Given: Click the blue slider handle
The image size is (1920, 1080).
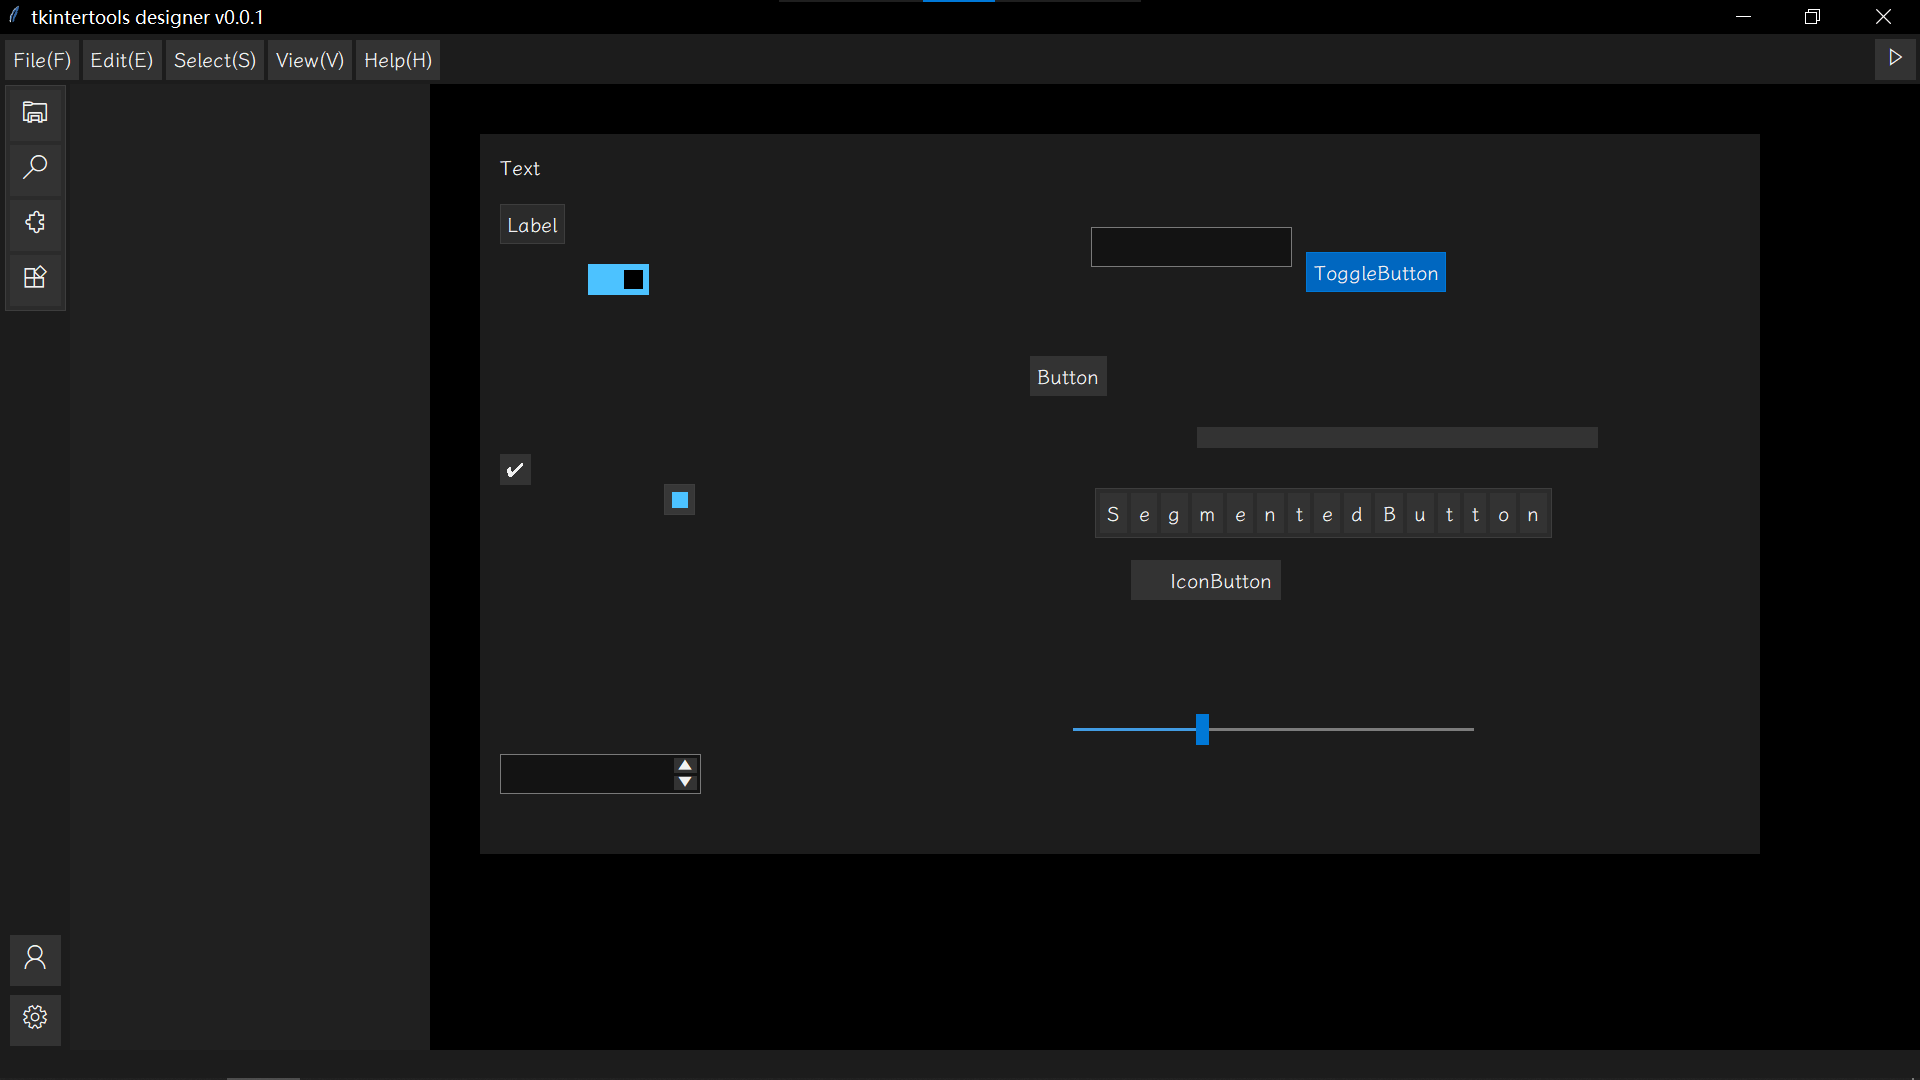Looking at the screenshot, I should click(1202, 729).
